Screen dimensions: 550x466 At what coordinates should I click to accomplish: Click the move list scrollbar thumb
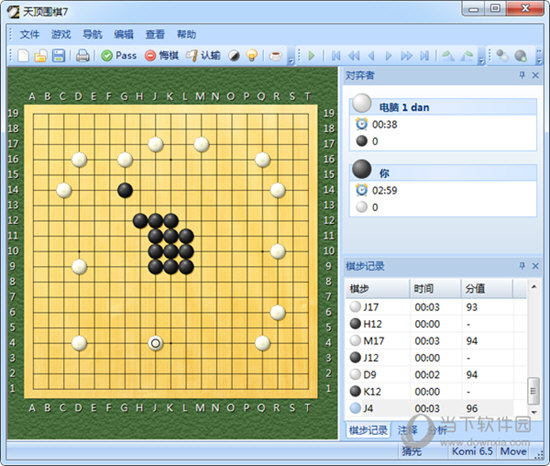tap(534, 391)
